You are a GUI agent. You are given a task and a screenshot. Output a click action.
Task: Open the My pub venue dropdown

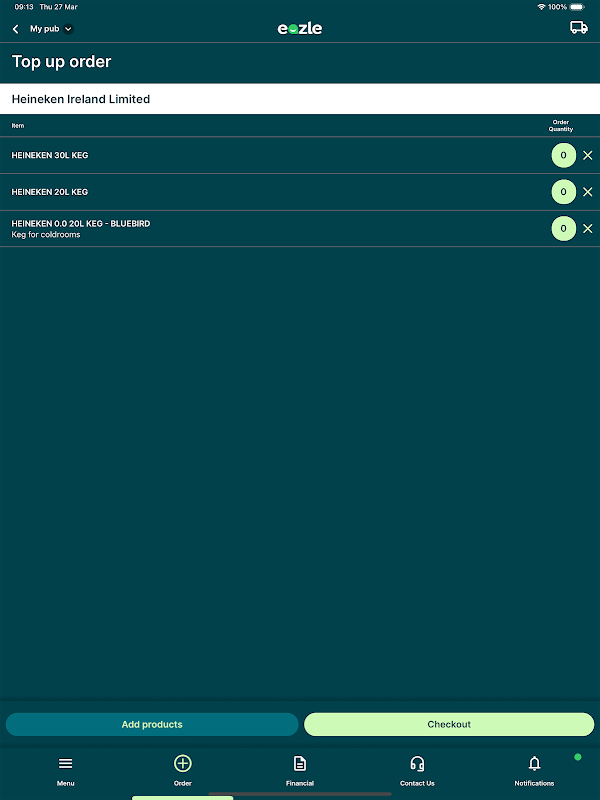[52, 29]
